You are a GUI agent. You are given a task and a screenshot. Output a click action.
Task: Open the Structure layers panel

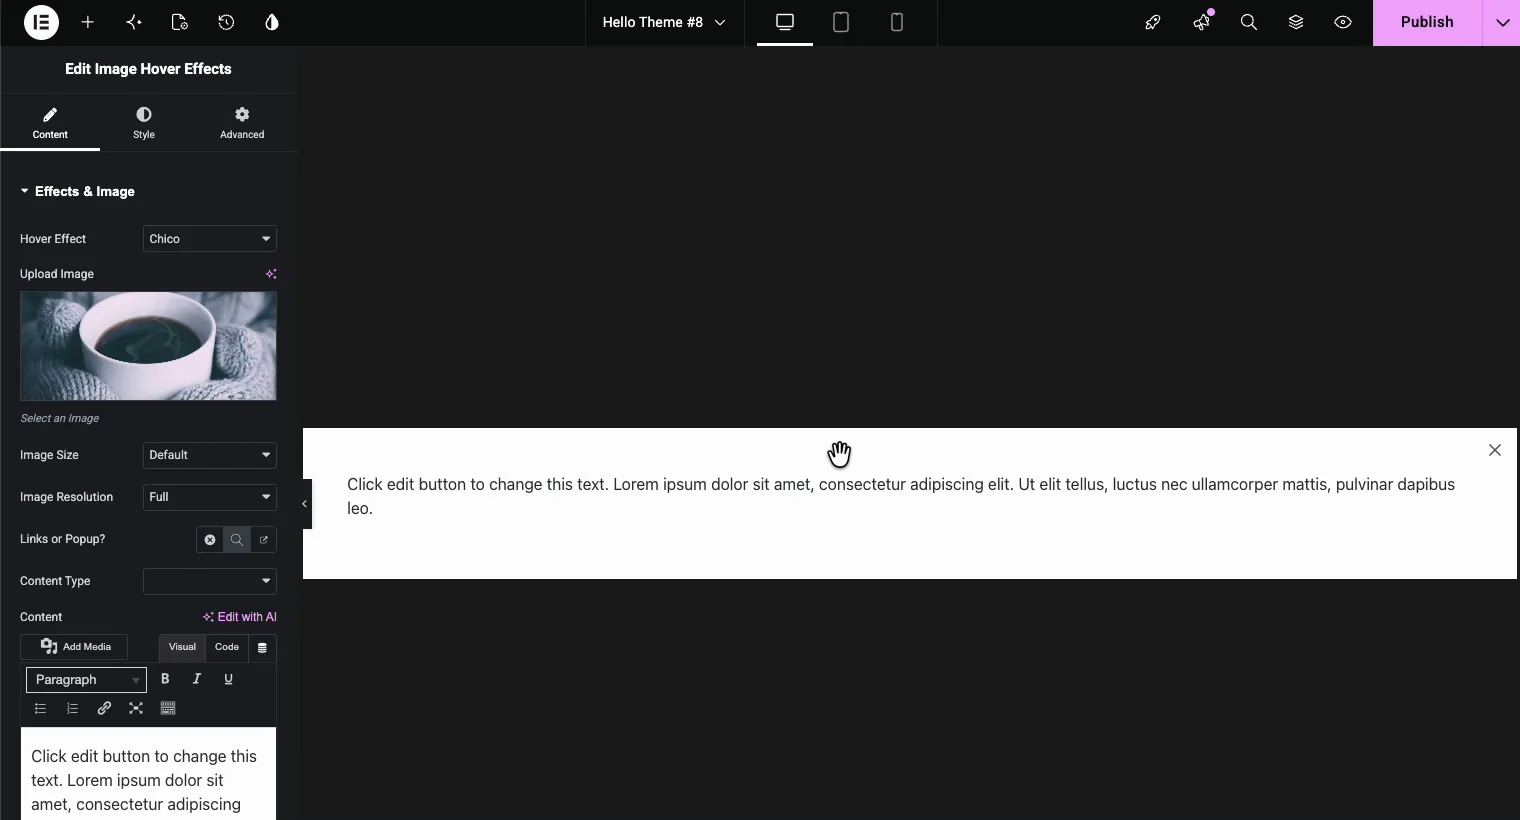[x=1296, y=22]
